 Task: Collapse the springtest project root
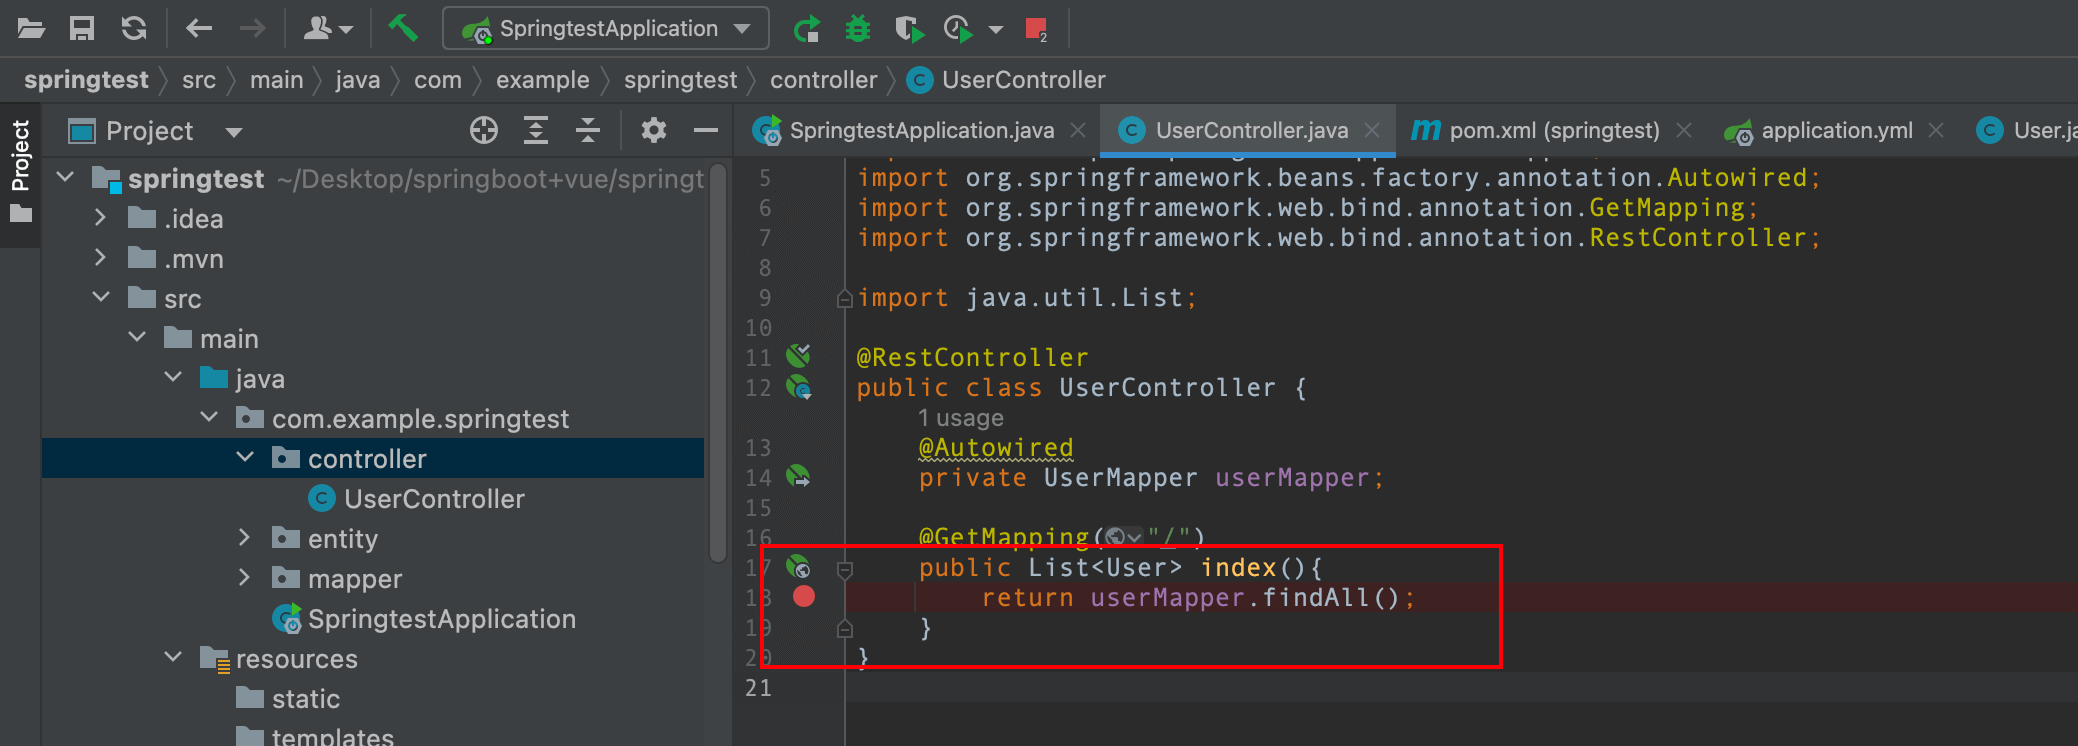66,178
